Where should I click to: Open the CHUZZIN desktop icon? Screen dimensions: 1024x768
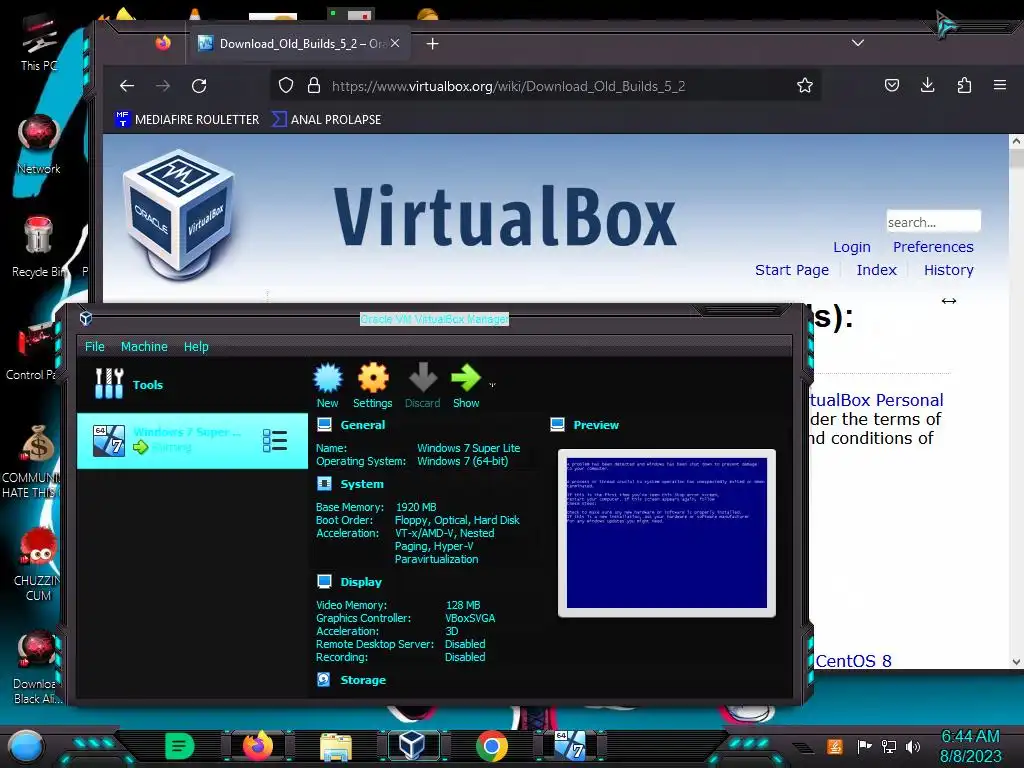point(37,564)
